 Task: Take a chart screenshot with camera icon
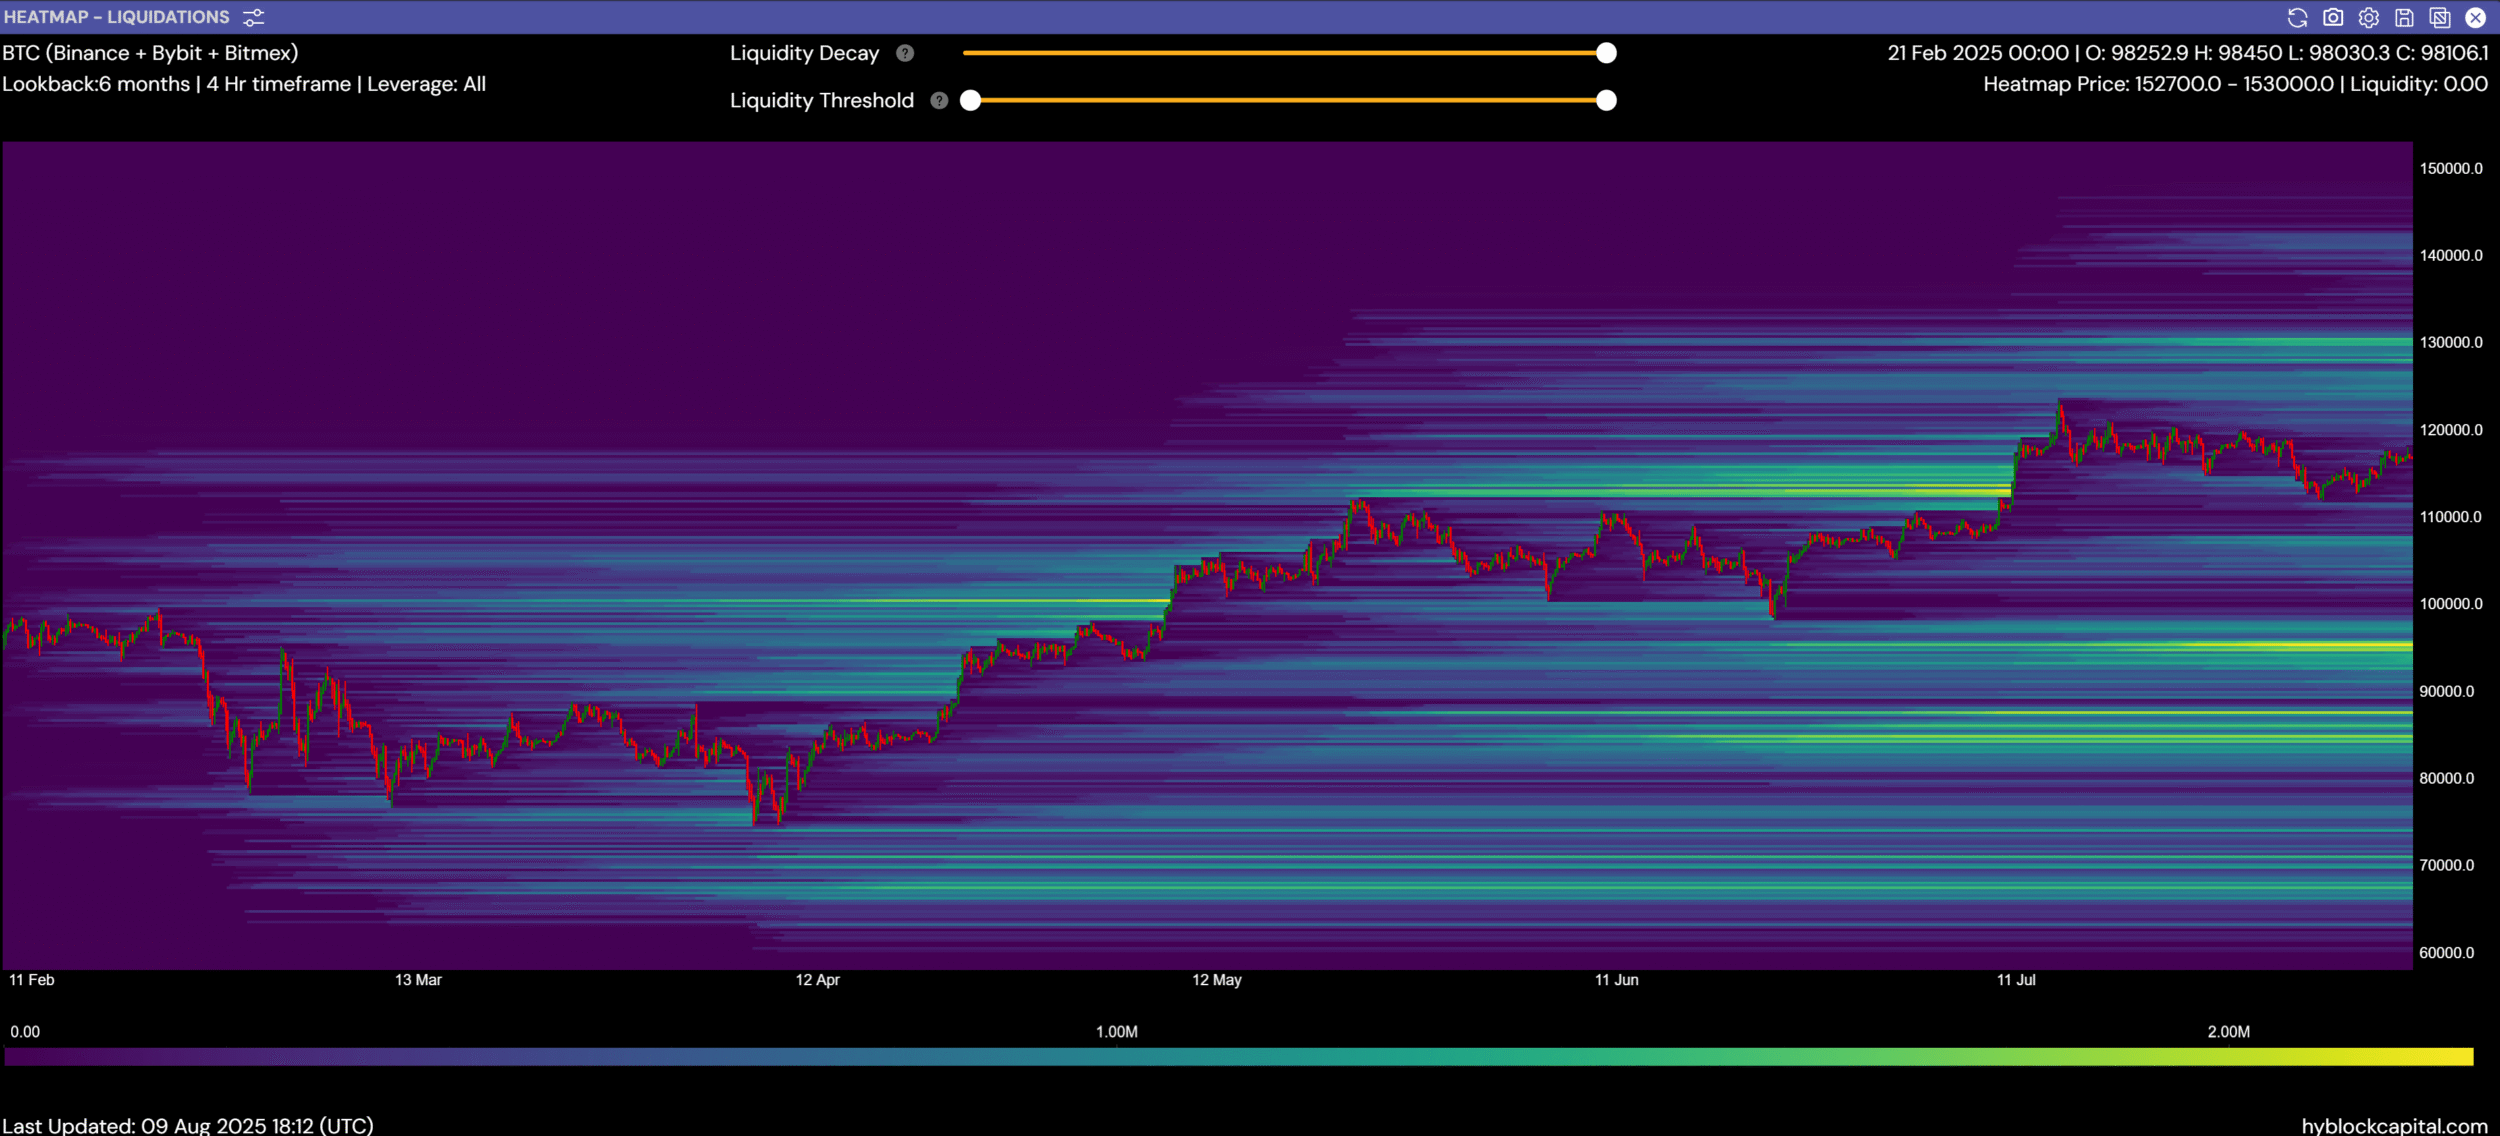click(x=2333, y=18)
